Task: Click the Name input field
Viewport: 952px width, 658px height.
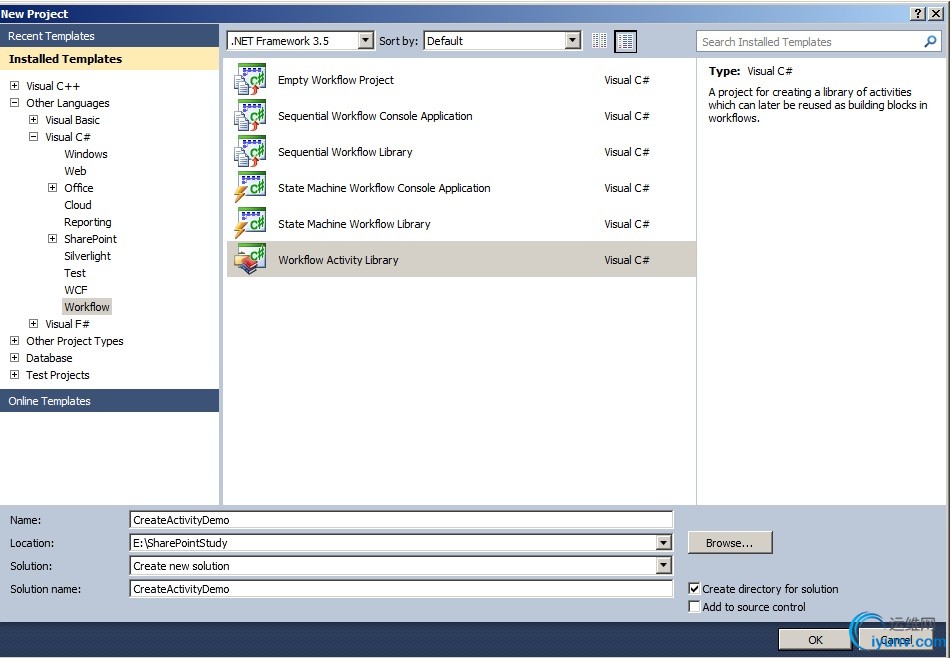Action: (401, 520)
